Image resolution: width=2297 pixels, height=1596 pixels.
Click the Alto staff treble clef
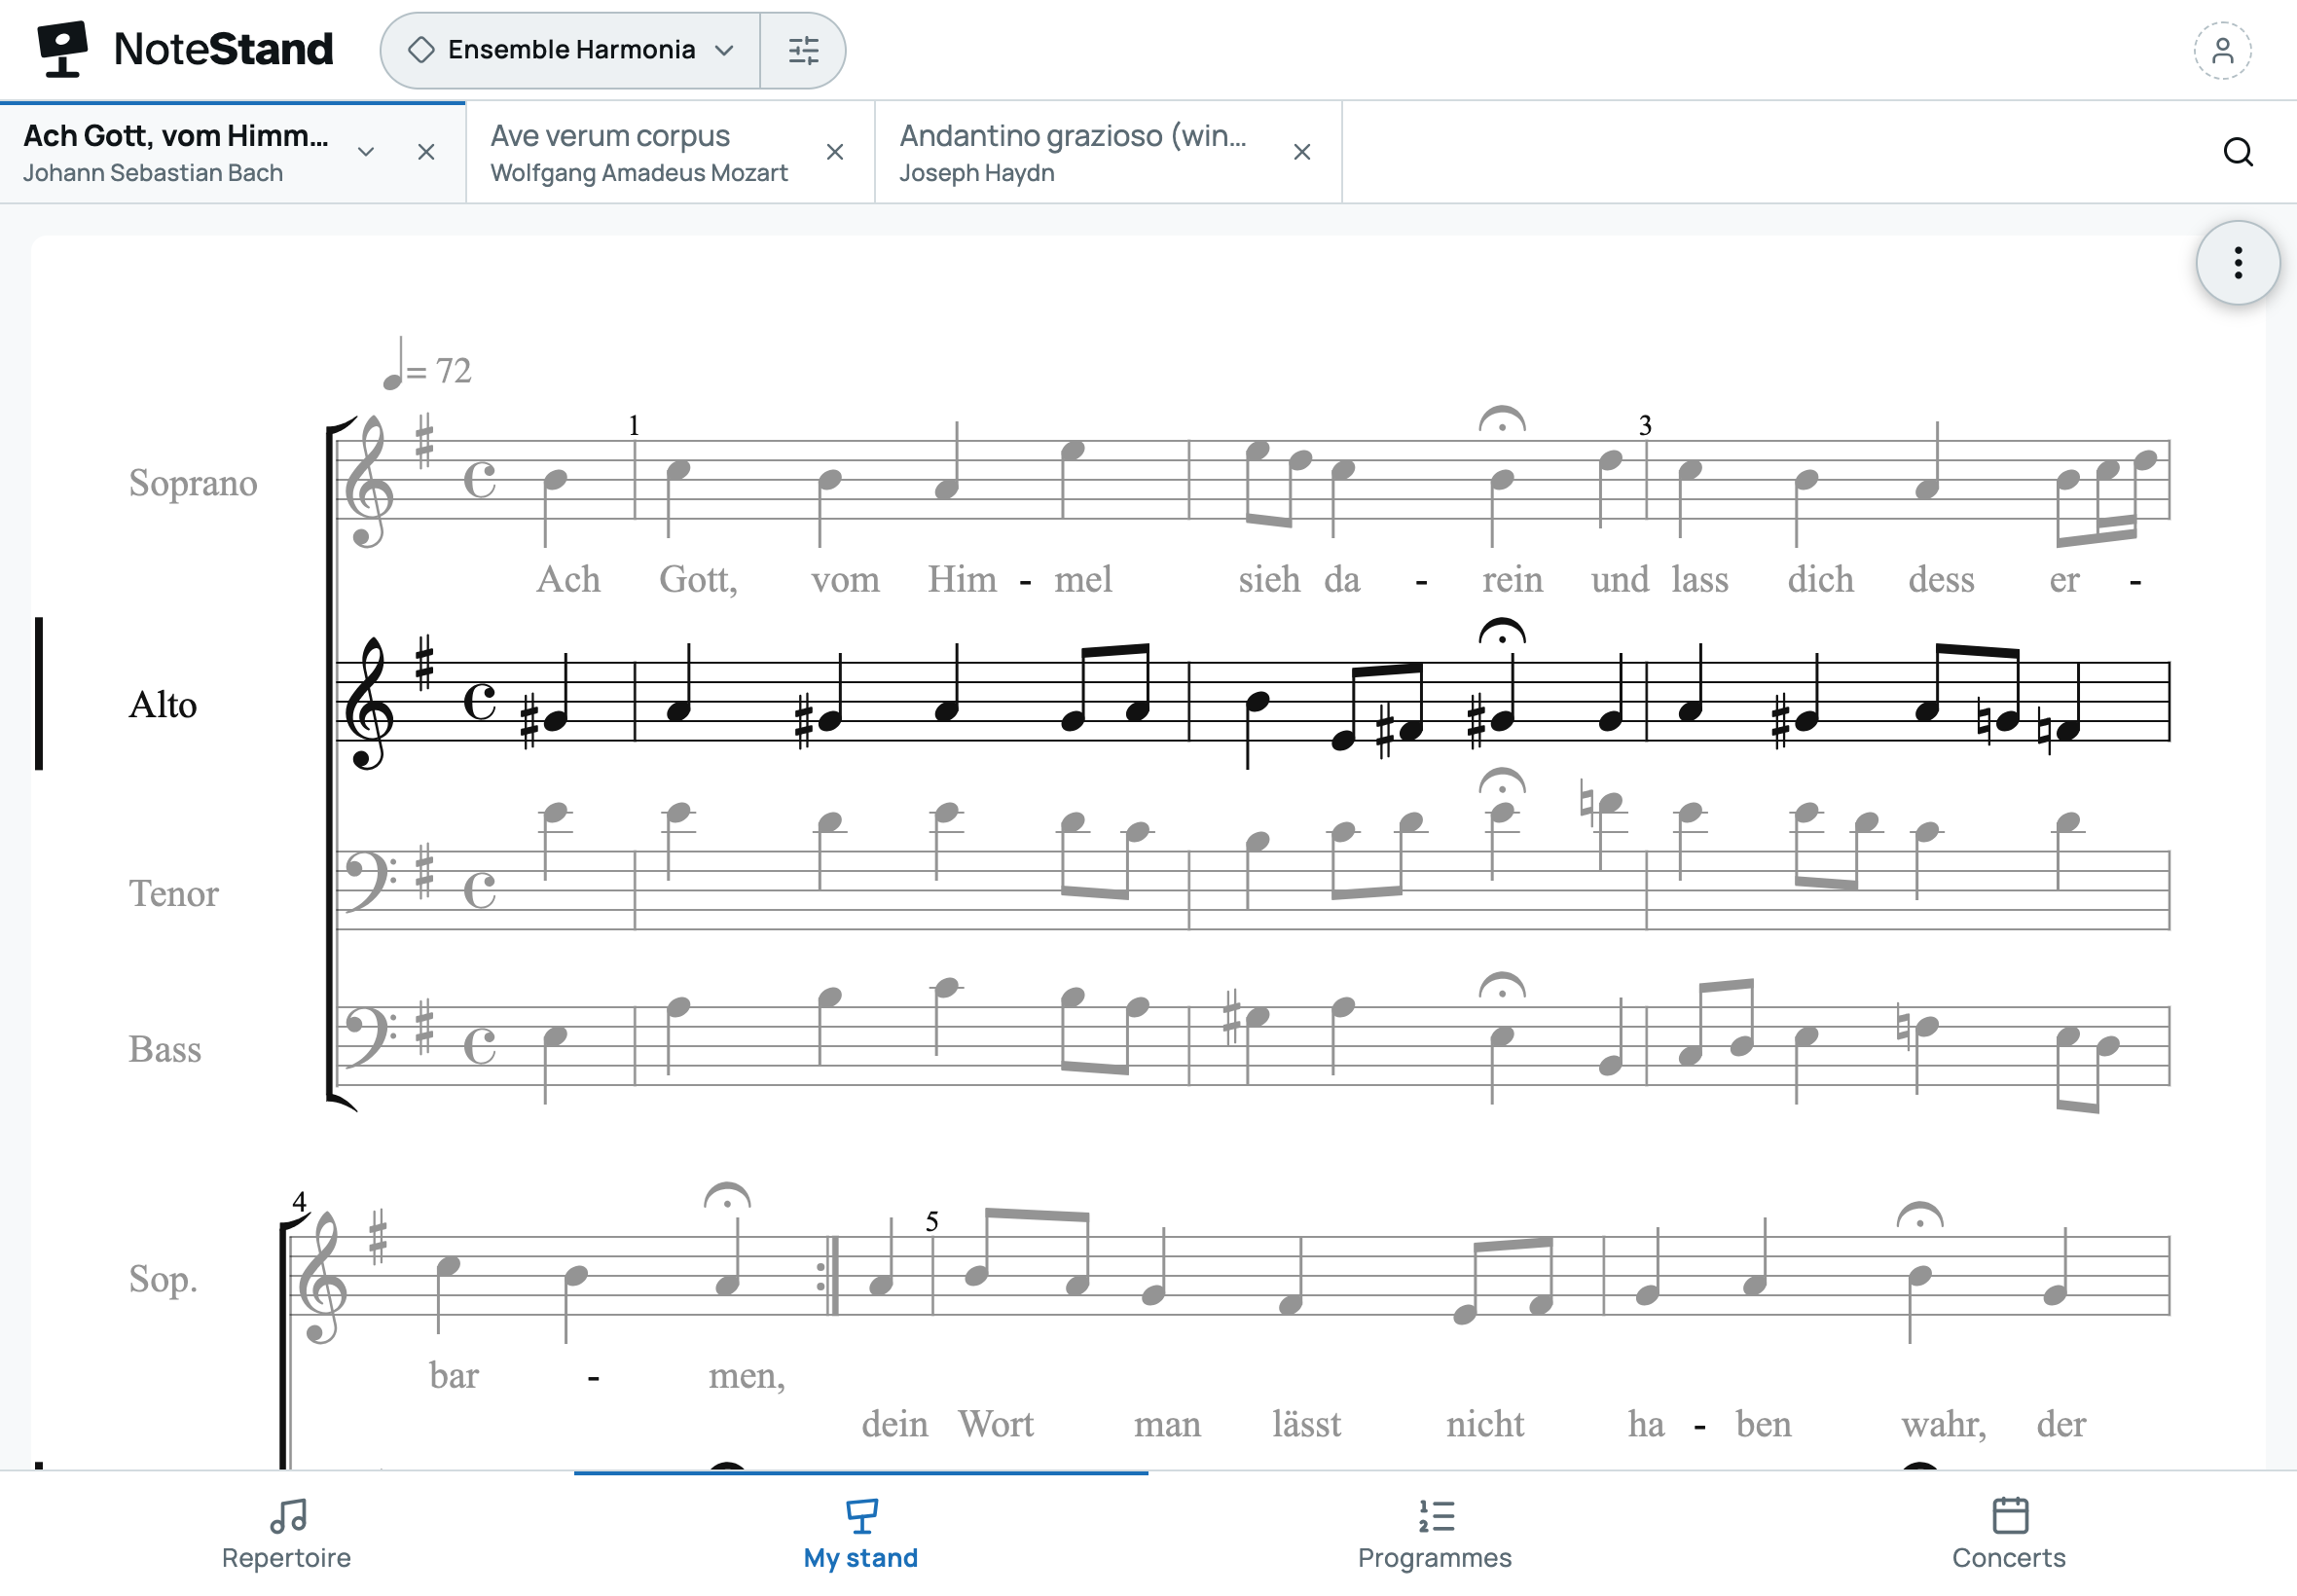(368, 703)
